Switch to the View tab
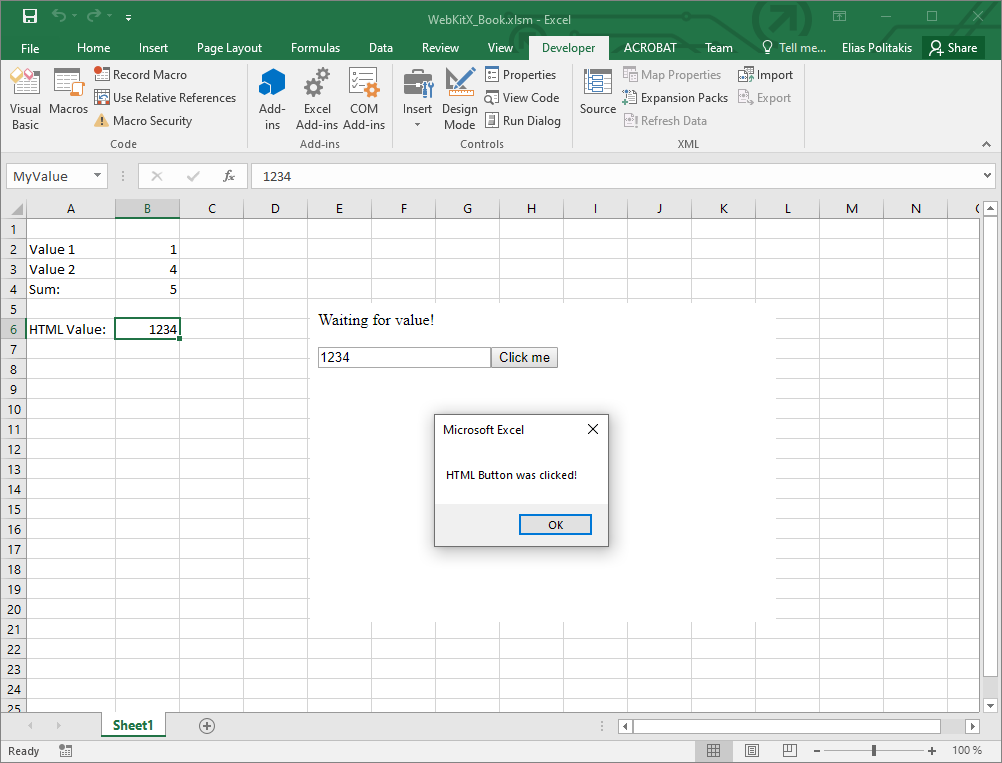The width and height of the screenshot is (1002, 763). 500,48
